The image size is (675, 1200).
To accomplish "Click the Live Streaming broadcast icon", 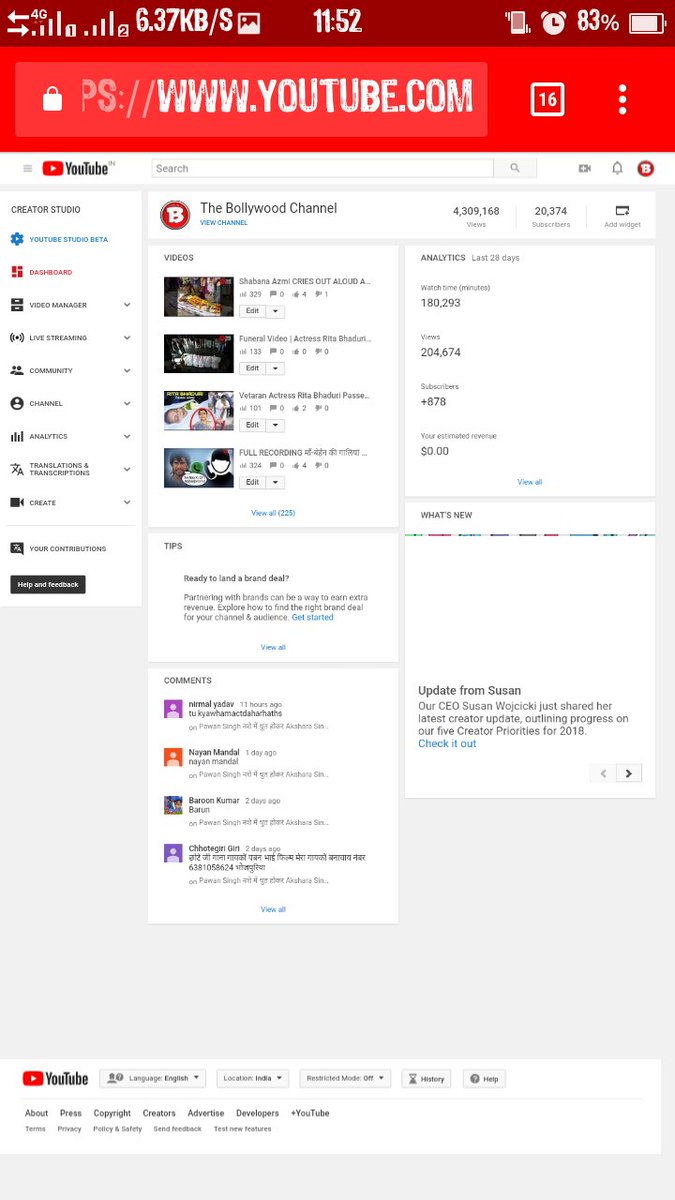I will click(17, 338).
